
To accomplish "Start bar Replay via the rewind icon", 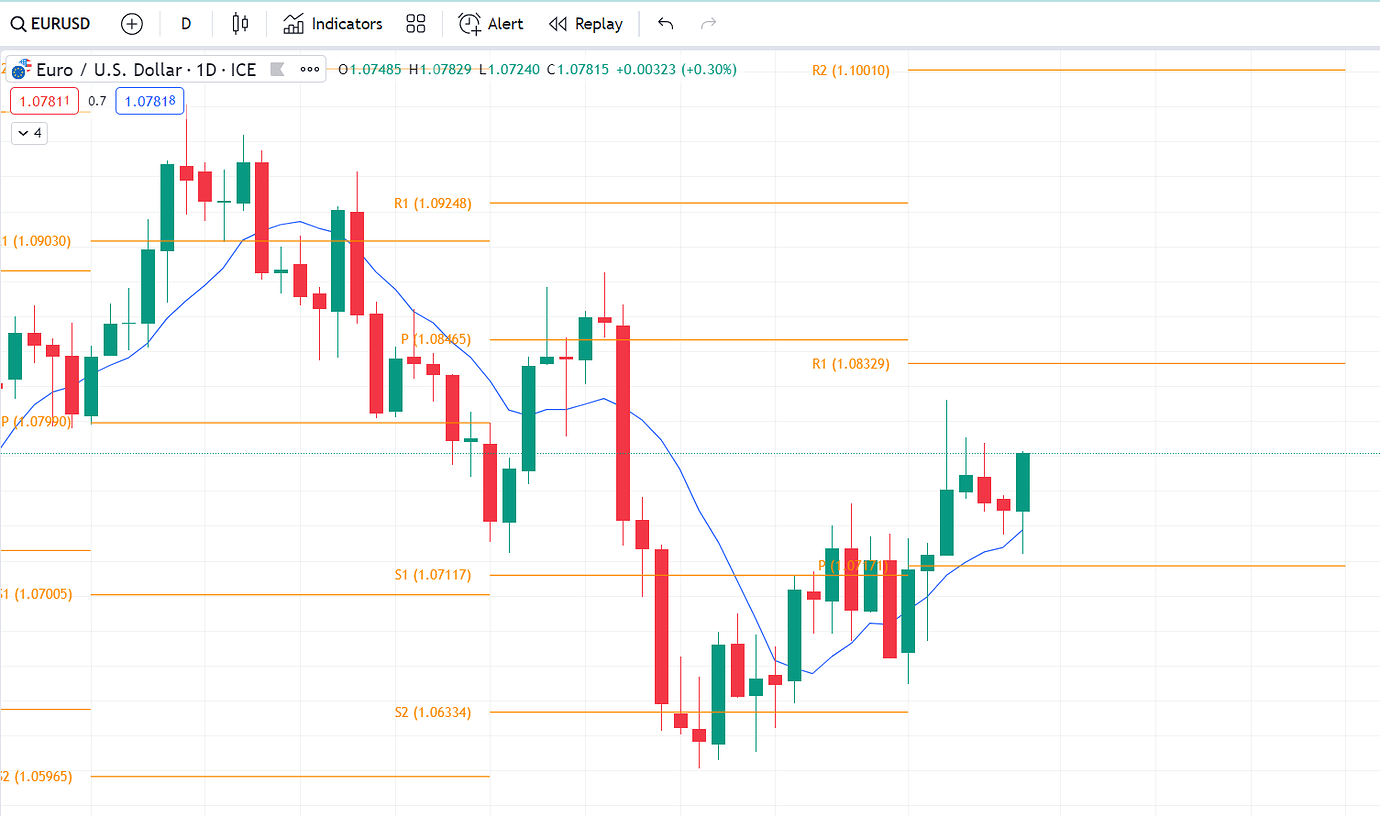I will (x=560, y=23).
